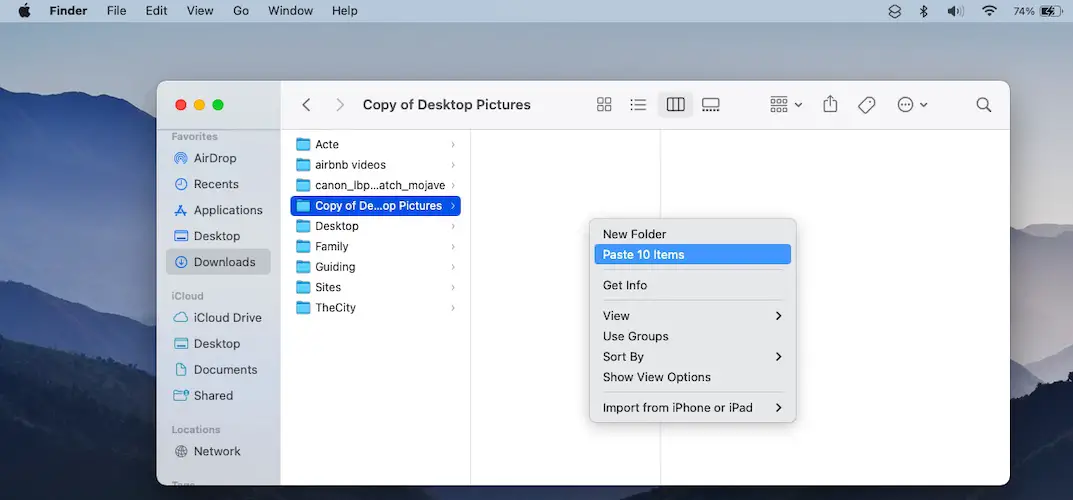Choose Paste 10 Items from context menu

tap(692, 255)
